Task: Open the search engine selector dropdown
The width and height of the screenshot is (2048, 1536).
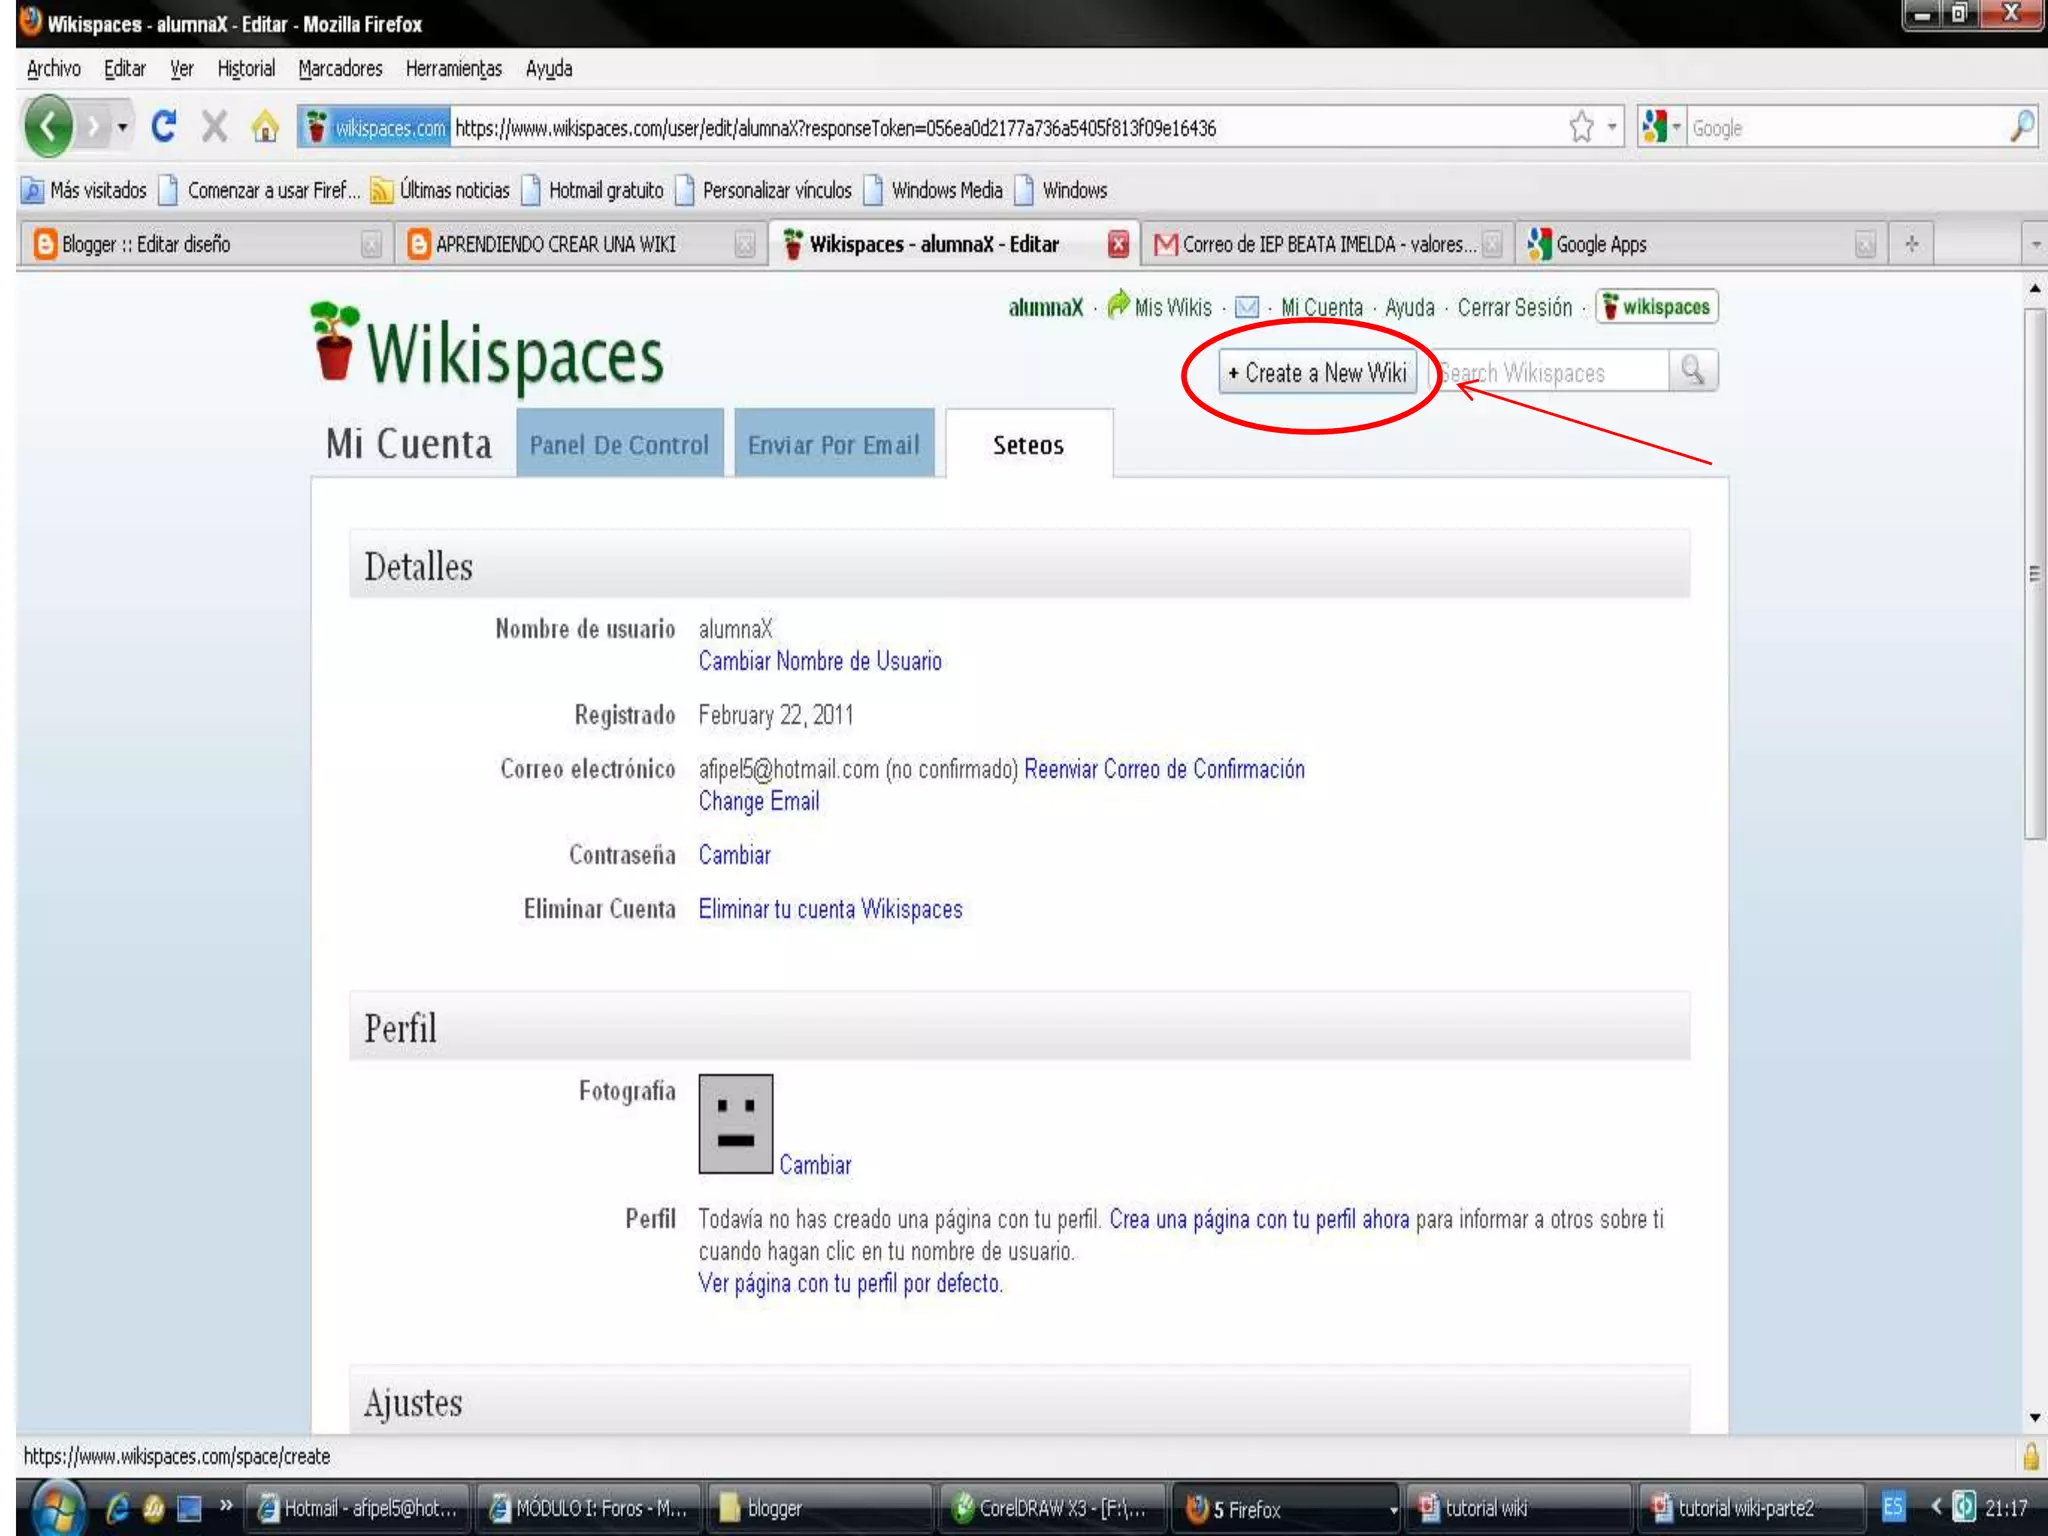Action: pos(1662,127)
